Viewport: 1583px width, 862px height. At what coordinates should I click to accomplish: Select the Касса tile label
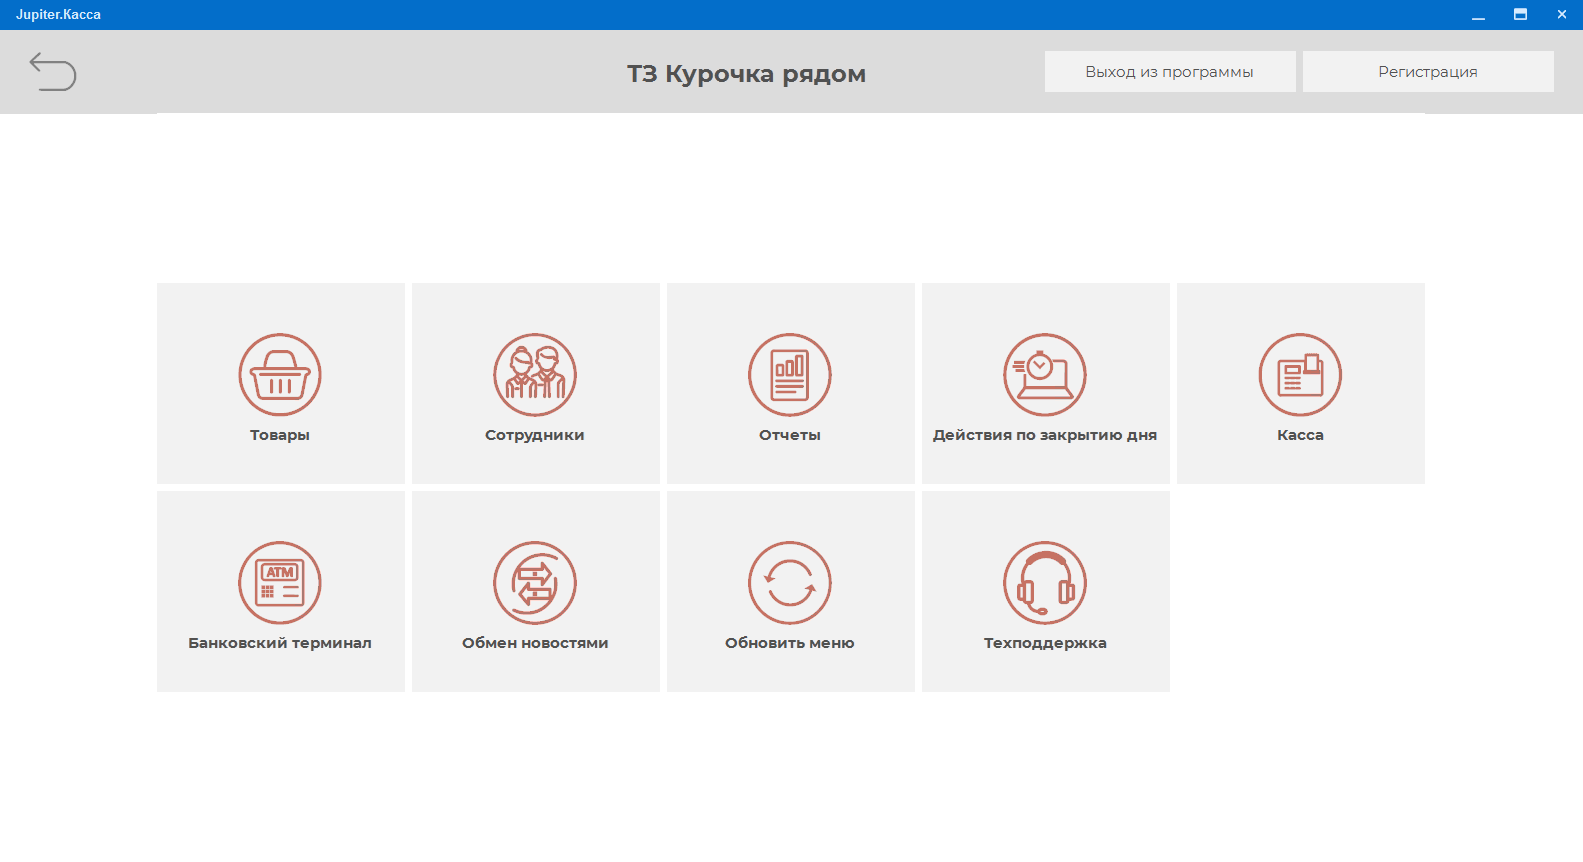pos(1300,435)
